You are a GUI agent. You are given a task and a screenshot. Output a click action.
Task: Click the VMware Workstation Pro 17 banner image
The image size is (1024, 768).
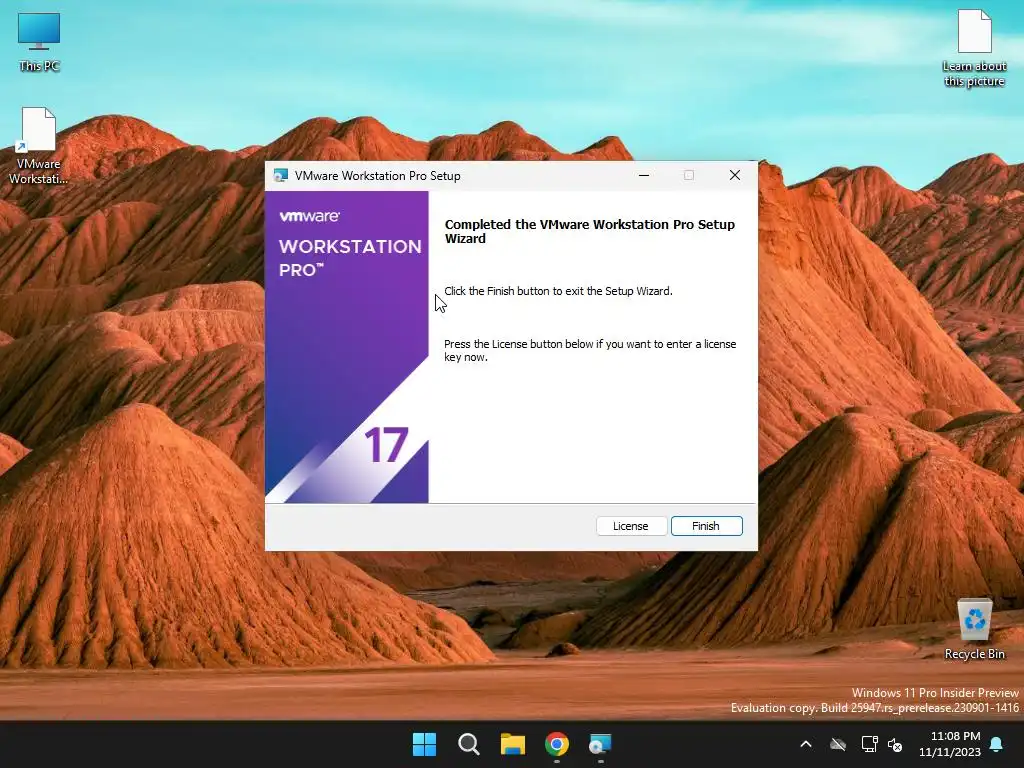point(347,347)
